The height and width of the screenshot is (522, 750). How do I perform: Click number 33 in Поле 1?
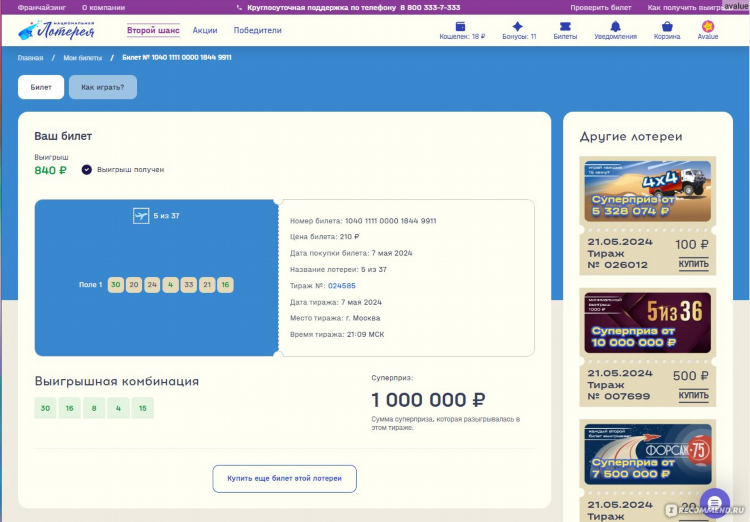coord(189,285)
